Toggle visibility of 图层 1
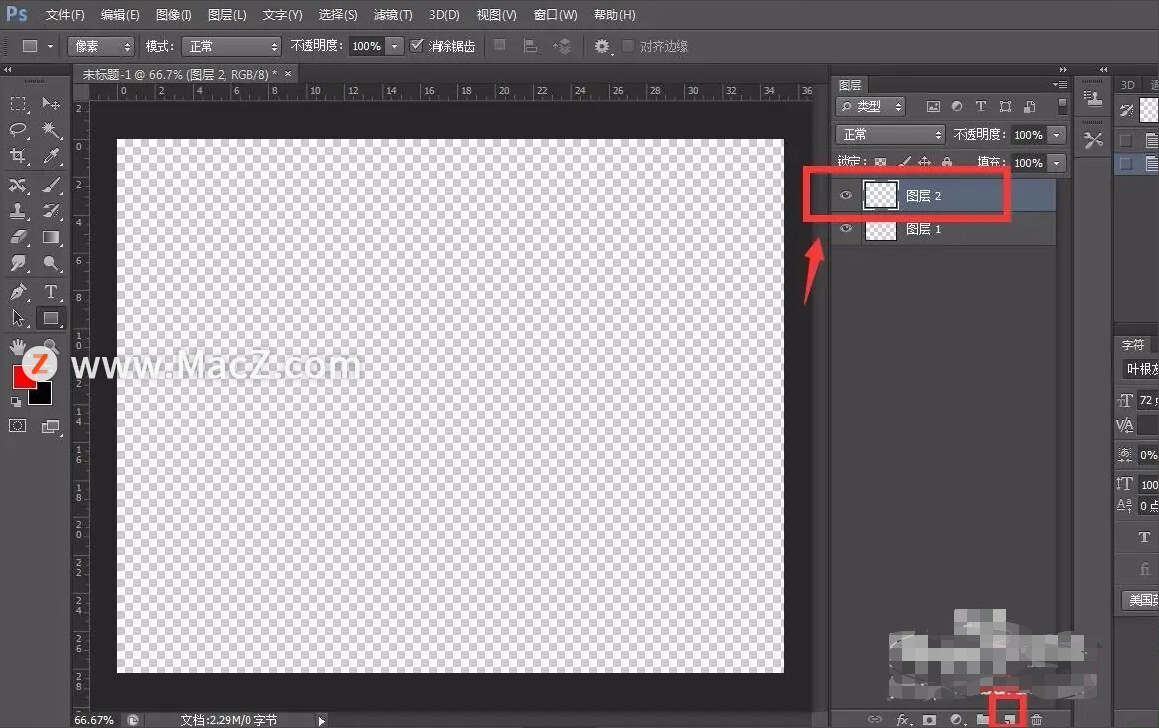The height and width of the screenshot is (728, 1159). pos(846,229)
